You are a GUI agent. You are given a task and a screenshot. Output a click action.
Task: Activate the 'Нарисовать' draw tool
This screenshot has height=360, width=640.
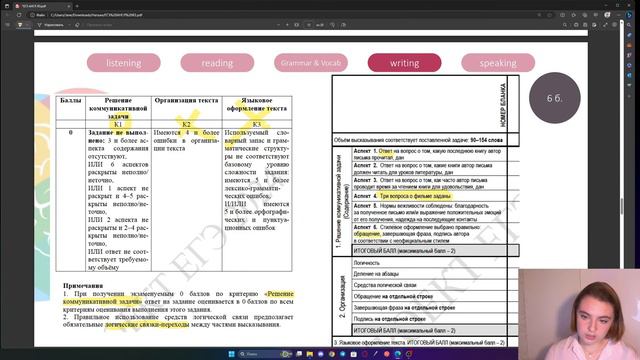coord(51,25)
